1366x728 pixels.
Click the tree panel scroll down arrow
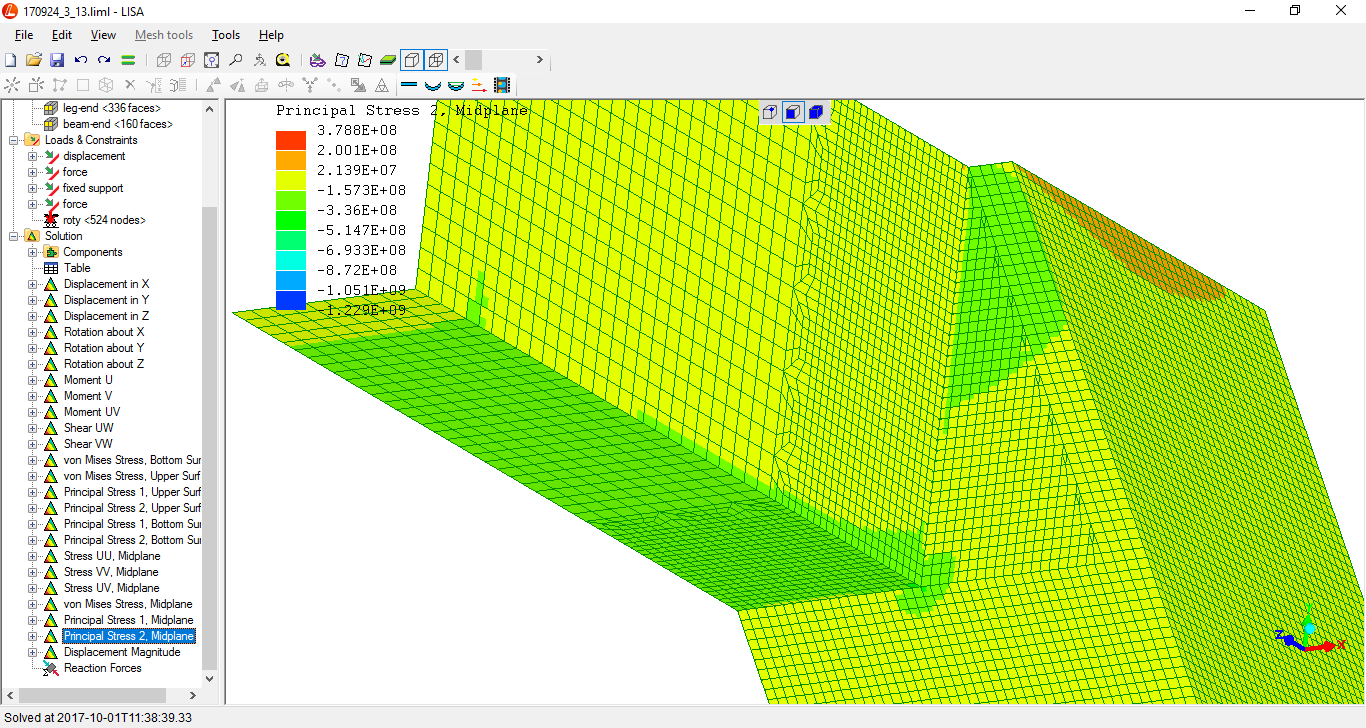pos(209,678)
